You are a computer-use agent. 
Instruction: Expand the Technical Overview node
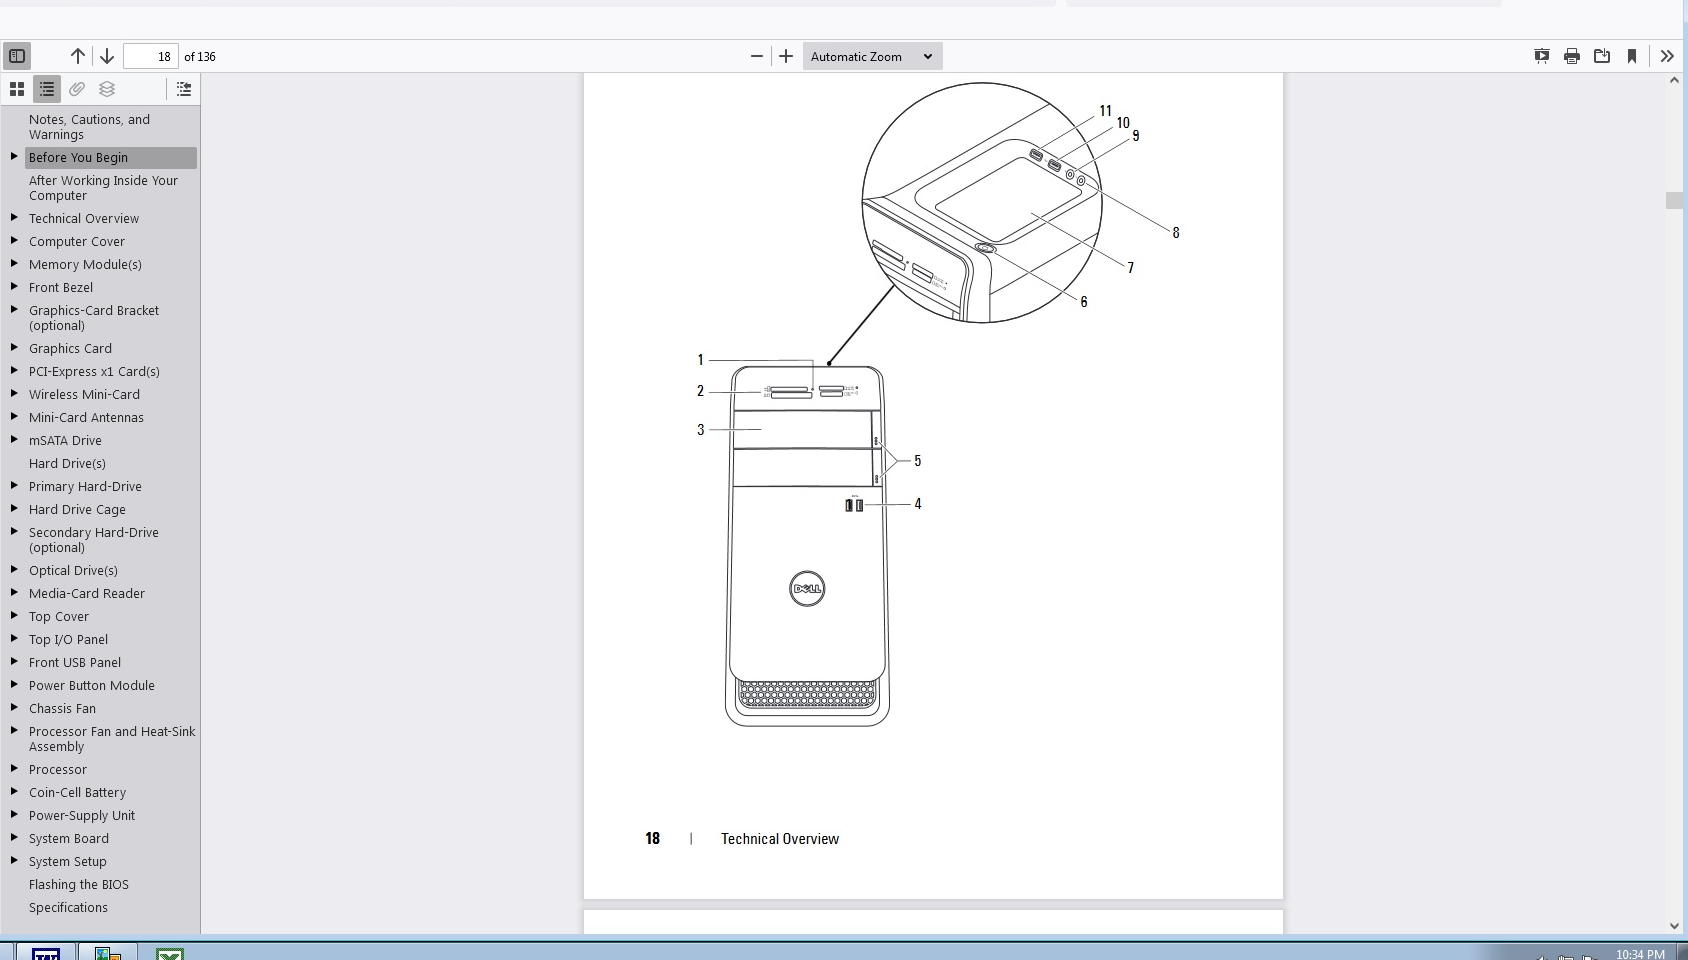click(14, 218)
